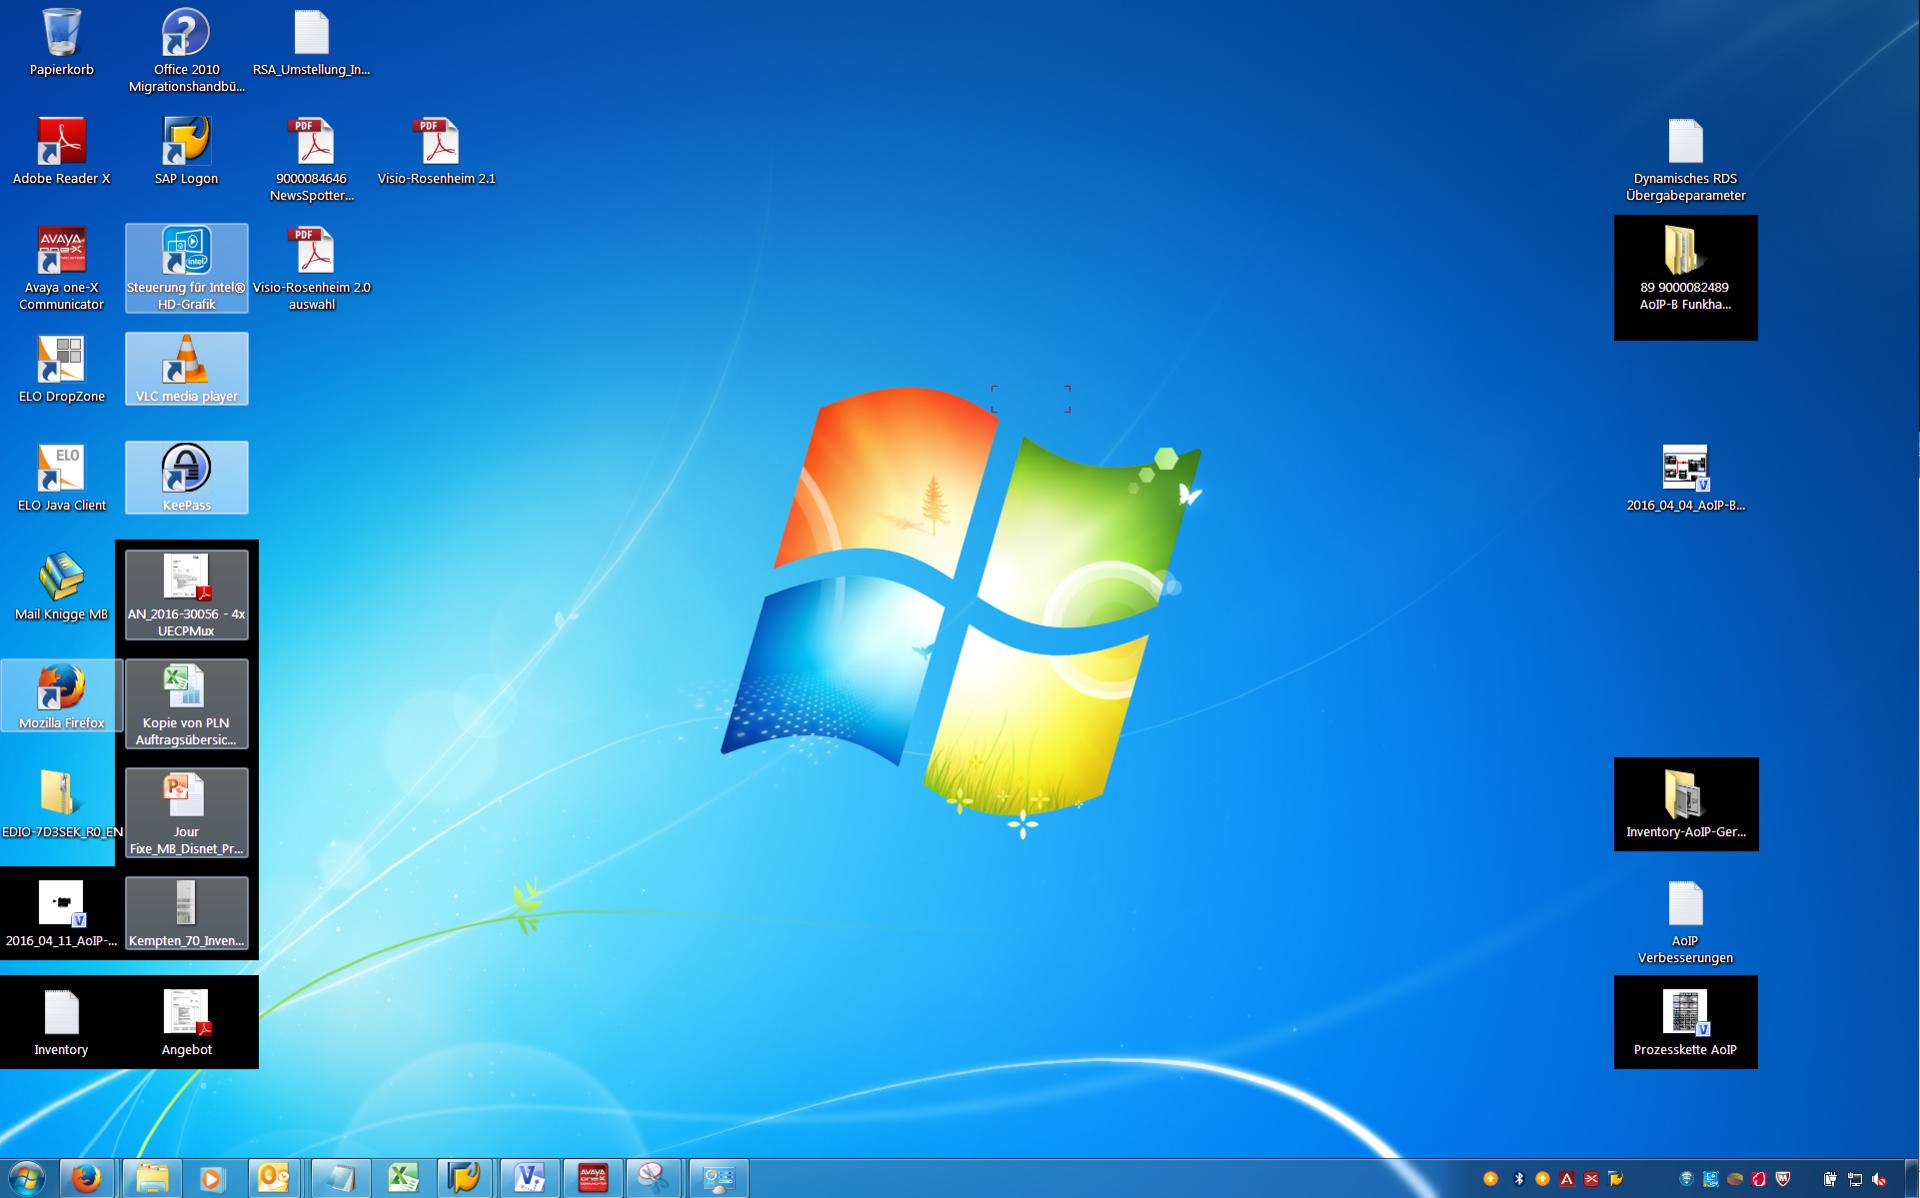The height and width of the screenshot is (1198, 1920).
Task: Click the Show desktop strip at taskbar end
Action: pyautogui.click(x=1912, y=1178)
